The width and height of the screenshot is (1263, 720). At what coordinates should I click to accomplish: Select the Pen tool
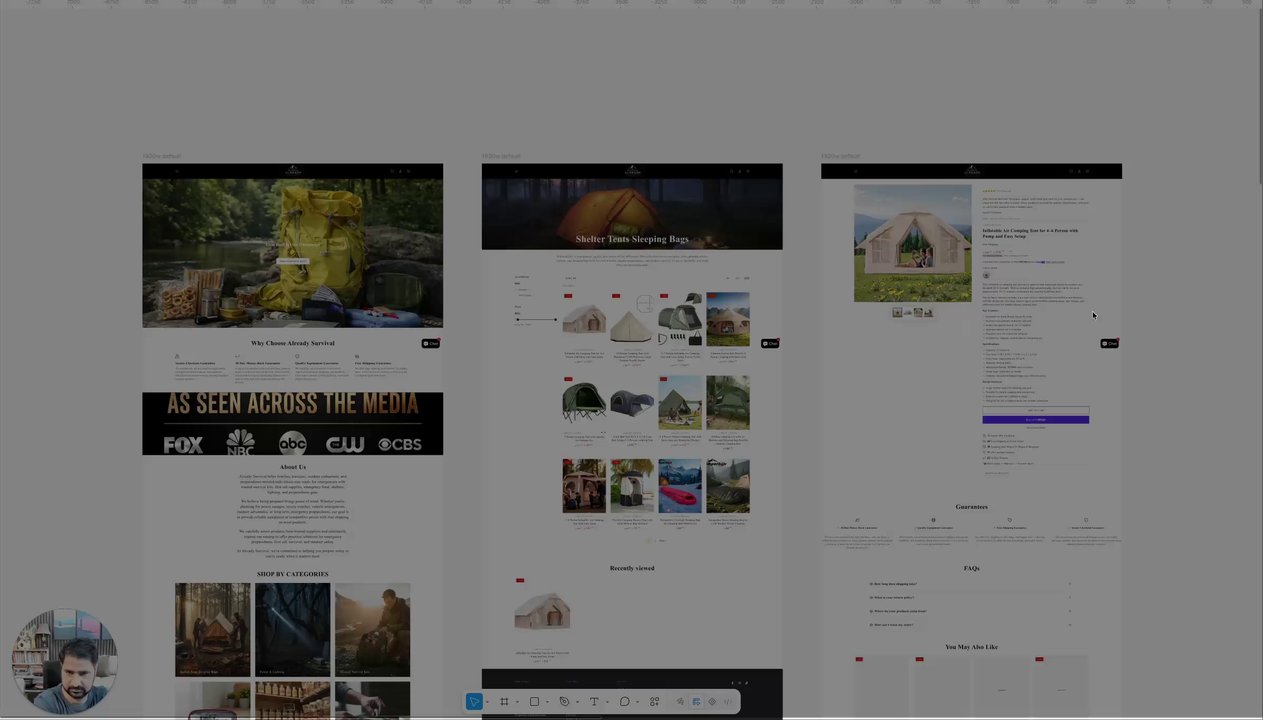[564, 701]
